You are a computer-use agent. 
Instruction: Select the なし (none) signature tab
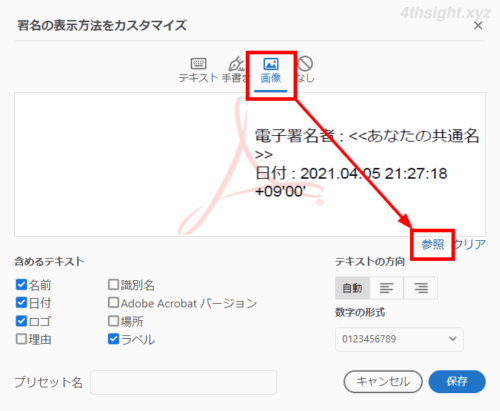[305, 70]
